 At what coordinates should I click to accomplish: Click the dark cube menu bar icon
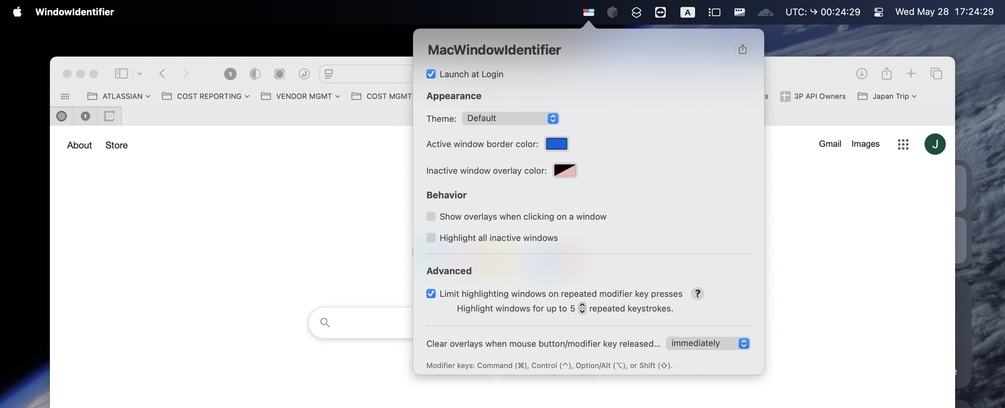(612, 12)
